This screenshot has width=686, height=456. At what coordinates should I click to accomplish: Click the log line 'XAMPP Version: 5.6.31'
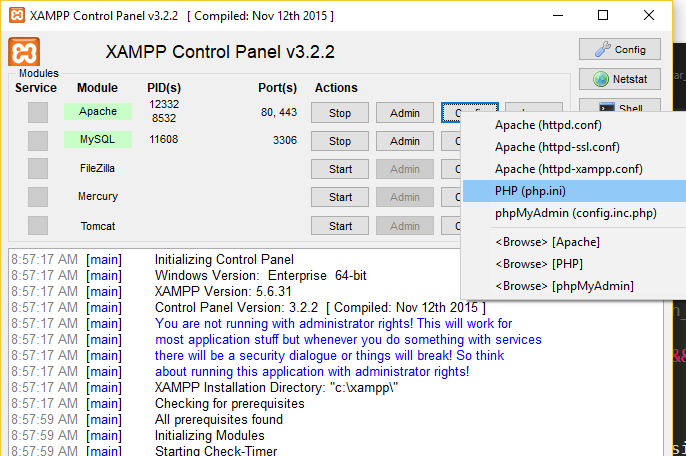[x=223, y=291]
